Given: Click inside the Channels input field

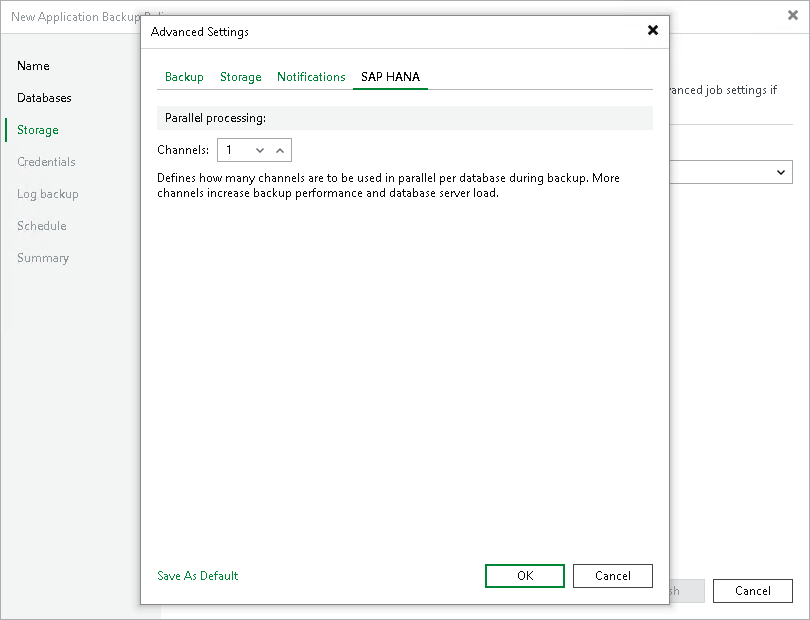Looking at the screenshot, I should (235, 150).
